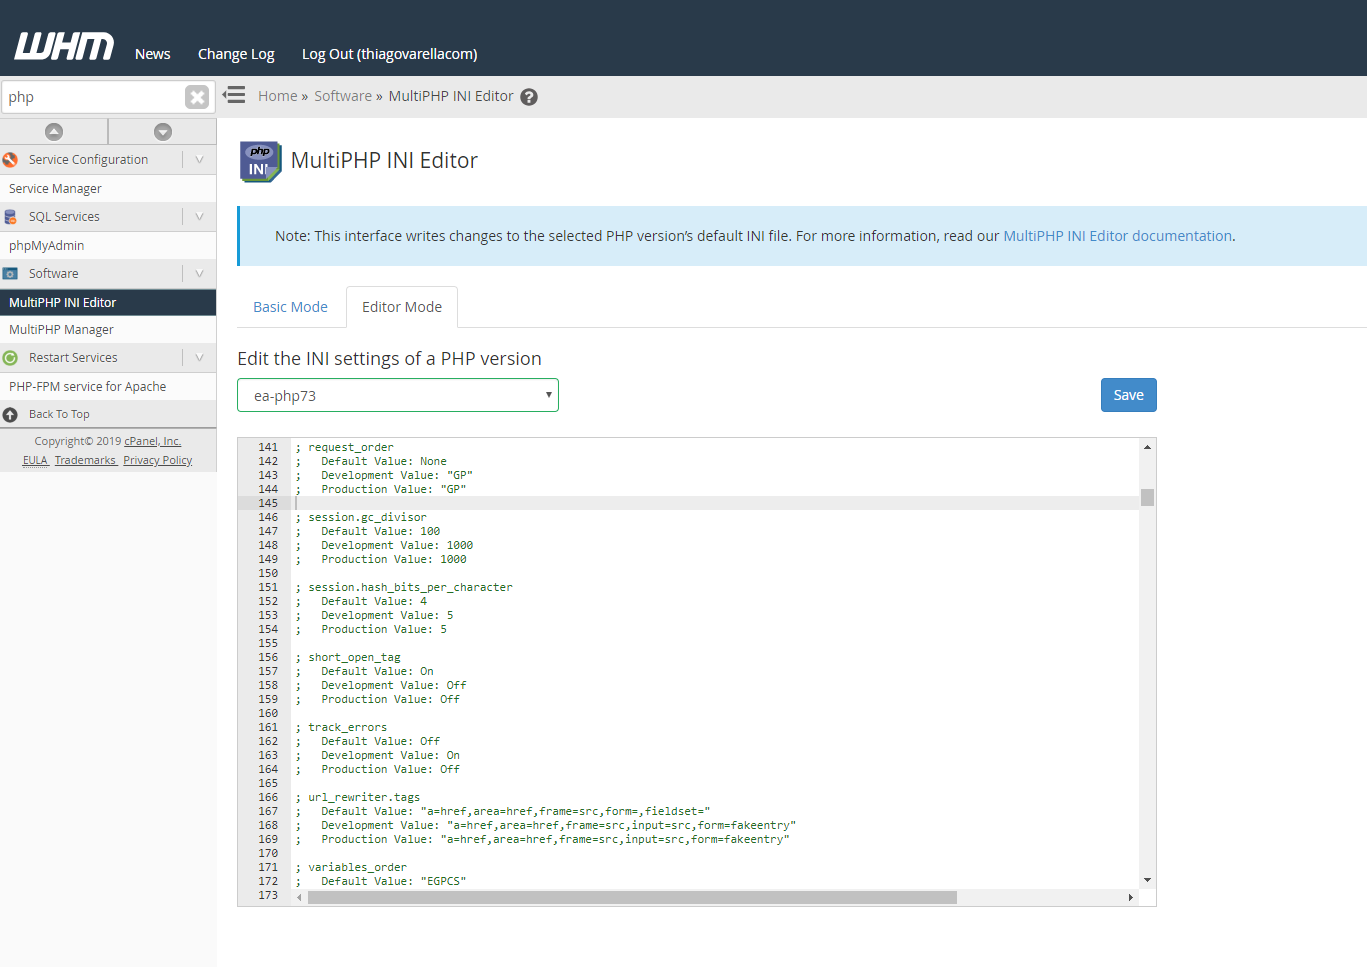
Task: Go to Software breadcrumb
Action: [x=343, y=96]
